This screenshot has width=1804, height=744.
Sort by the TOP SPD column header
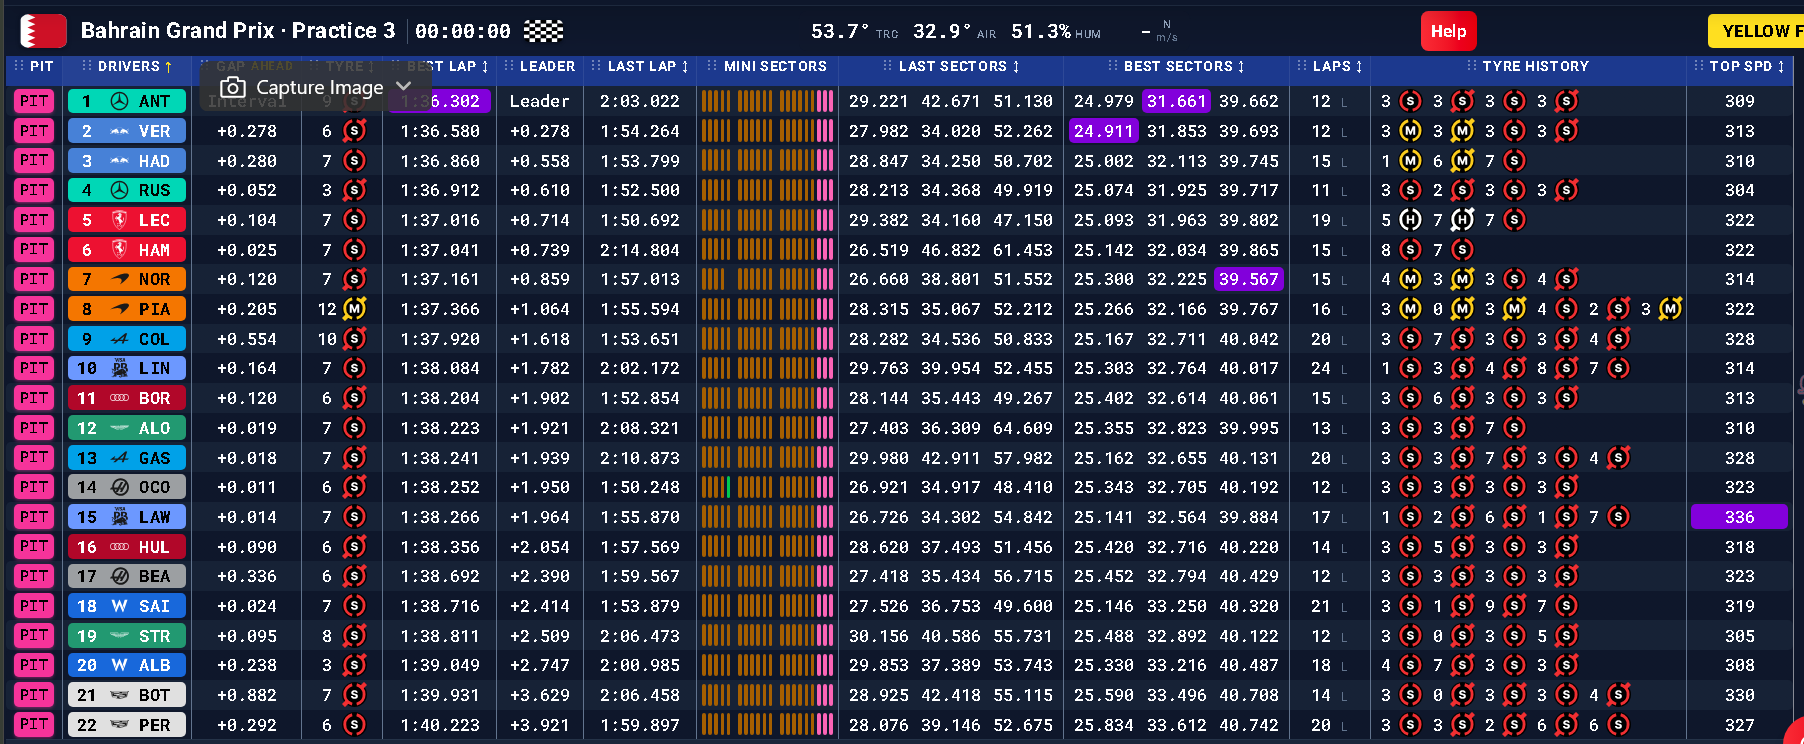(1739, 66)
